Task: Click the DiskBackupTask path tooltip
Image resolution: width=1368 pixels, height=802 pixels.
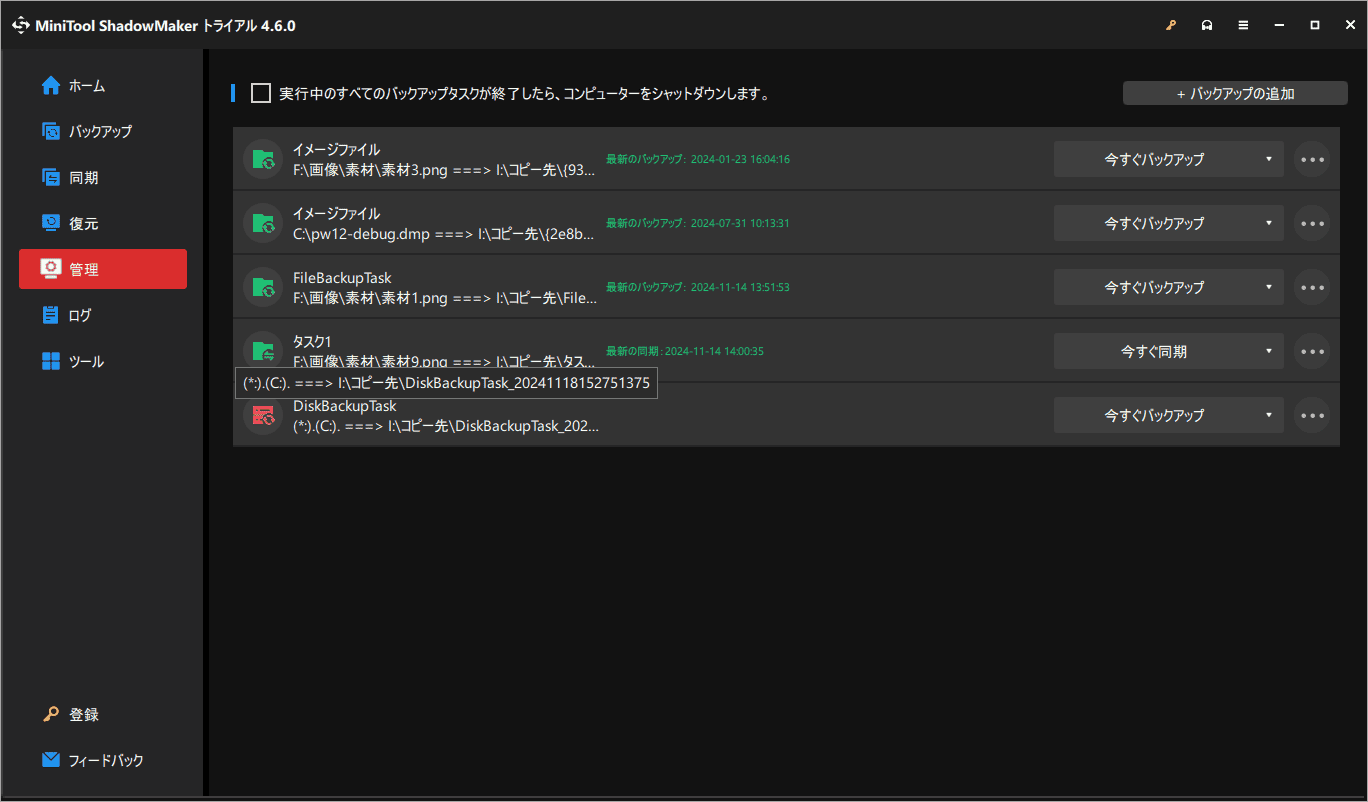Action: (446, 383)
